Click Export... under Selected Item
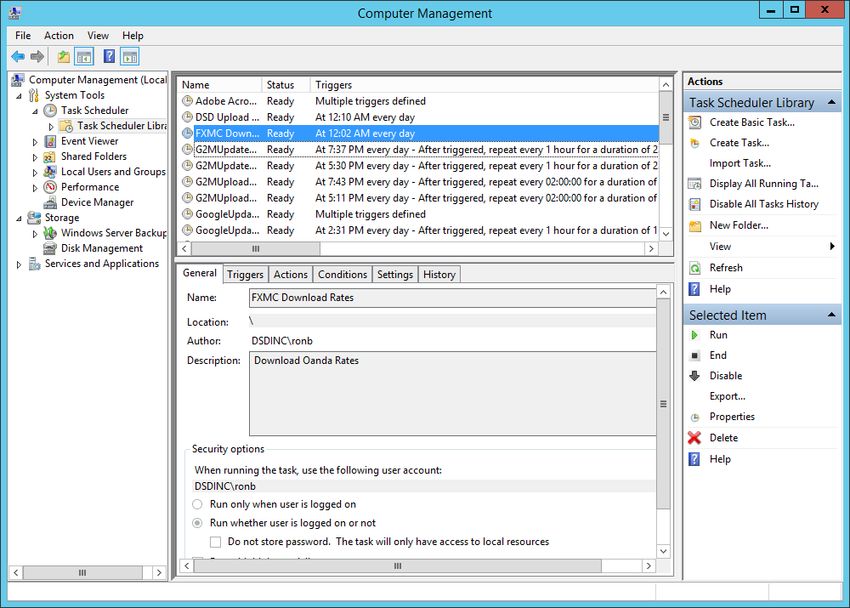 click(x=727, y=396)
